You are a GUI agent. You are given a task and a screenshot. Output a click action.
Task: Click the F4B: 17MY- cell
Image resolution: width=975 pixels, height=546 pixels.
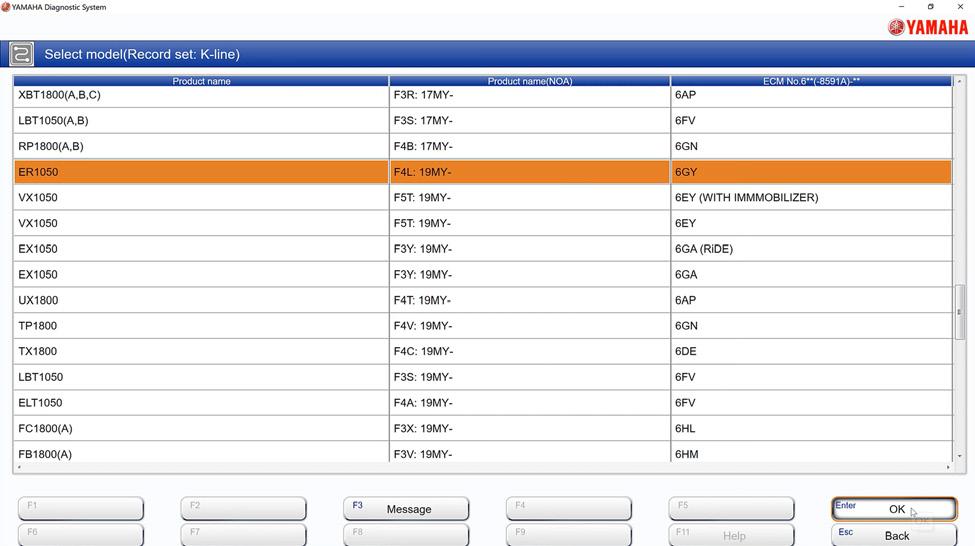pyautogui.click(x=530, y=146)
